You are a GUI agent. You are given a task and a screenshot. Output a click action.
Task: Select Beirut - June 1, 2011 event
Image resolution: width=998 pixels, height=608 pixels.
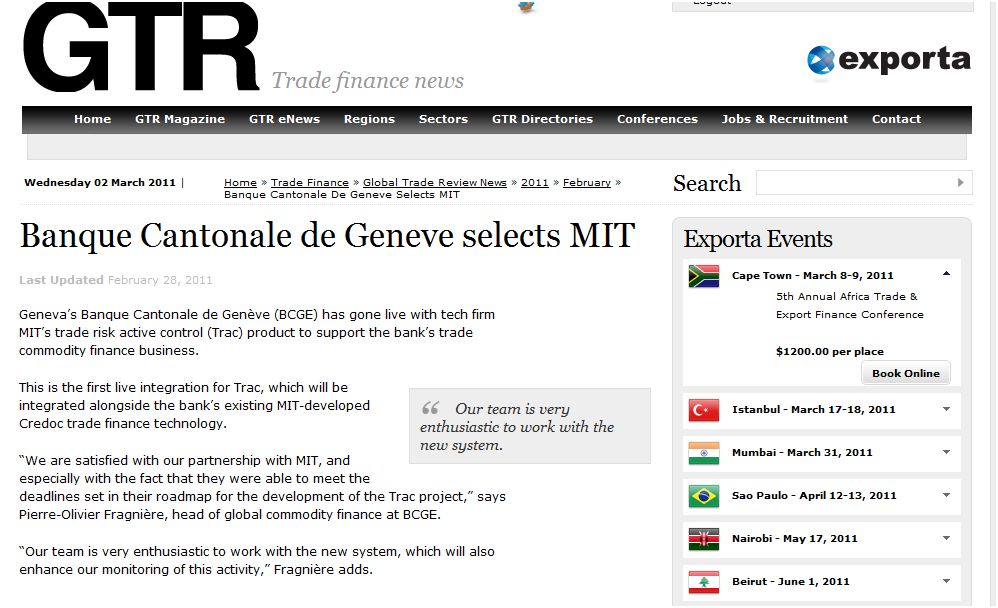click(791, 581)
